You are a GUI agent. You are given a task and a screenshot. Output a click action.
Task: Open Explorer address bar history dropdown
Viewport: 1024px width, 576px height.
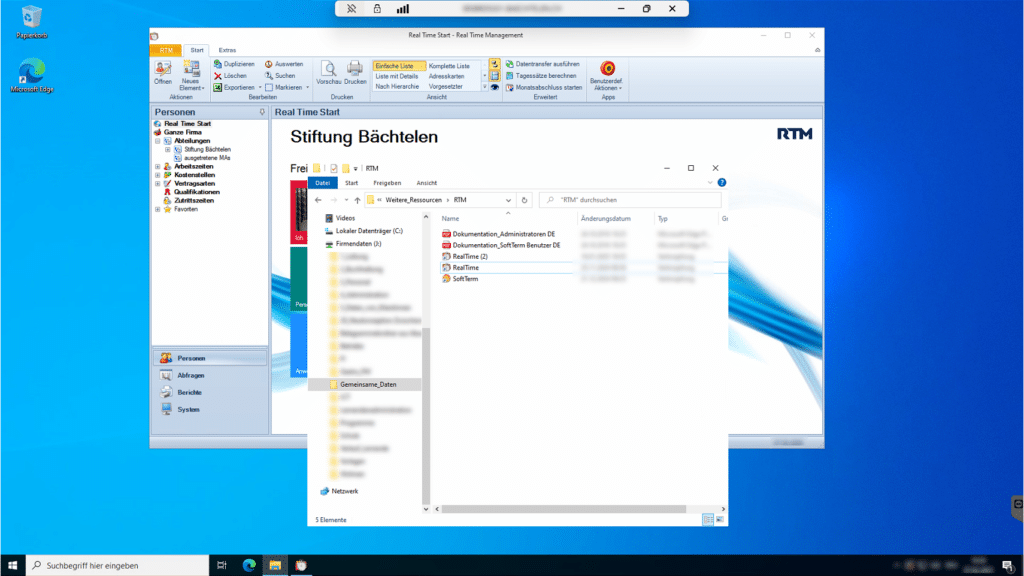pyautogui.click(x=508, y=200)
